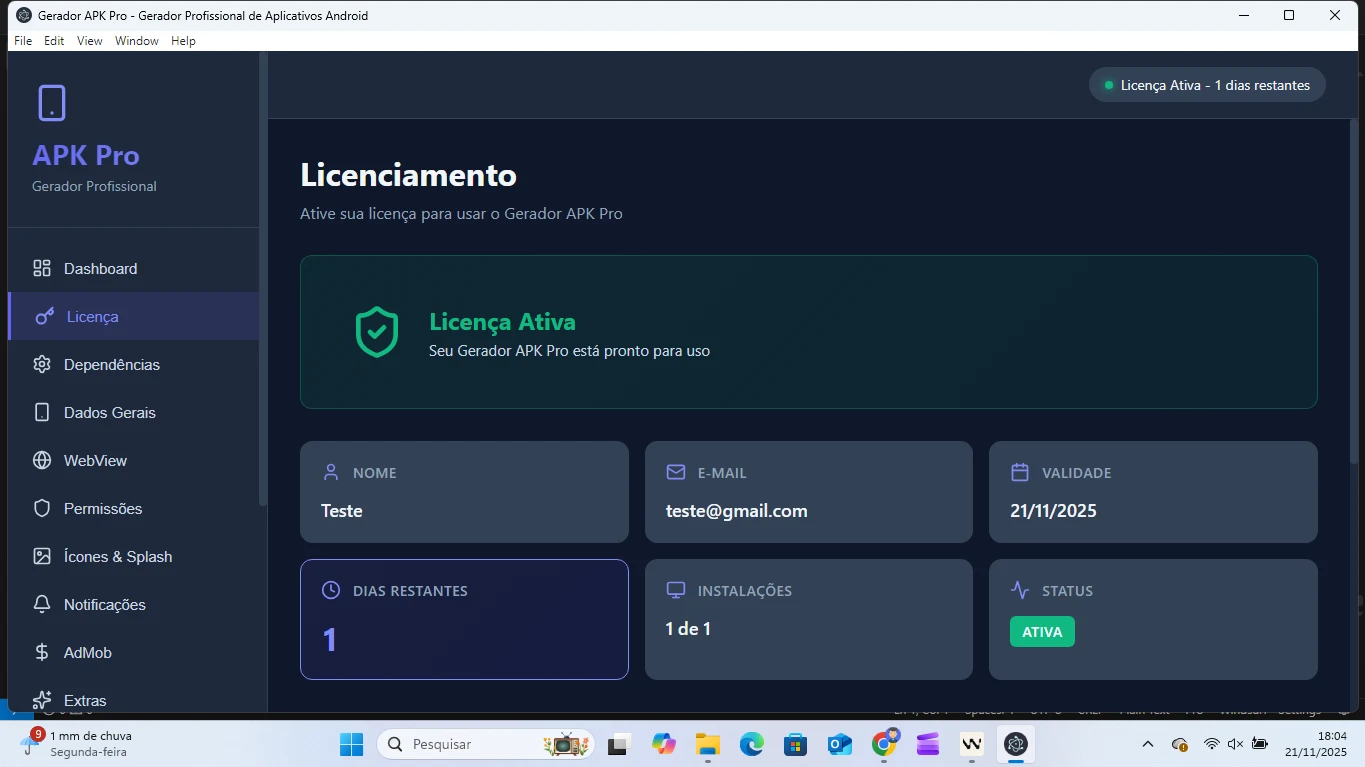Click the Dias Restantes card
This screenshot has width=1365, height=767.
(x=464, y=619)
